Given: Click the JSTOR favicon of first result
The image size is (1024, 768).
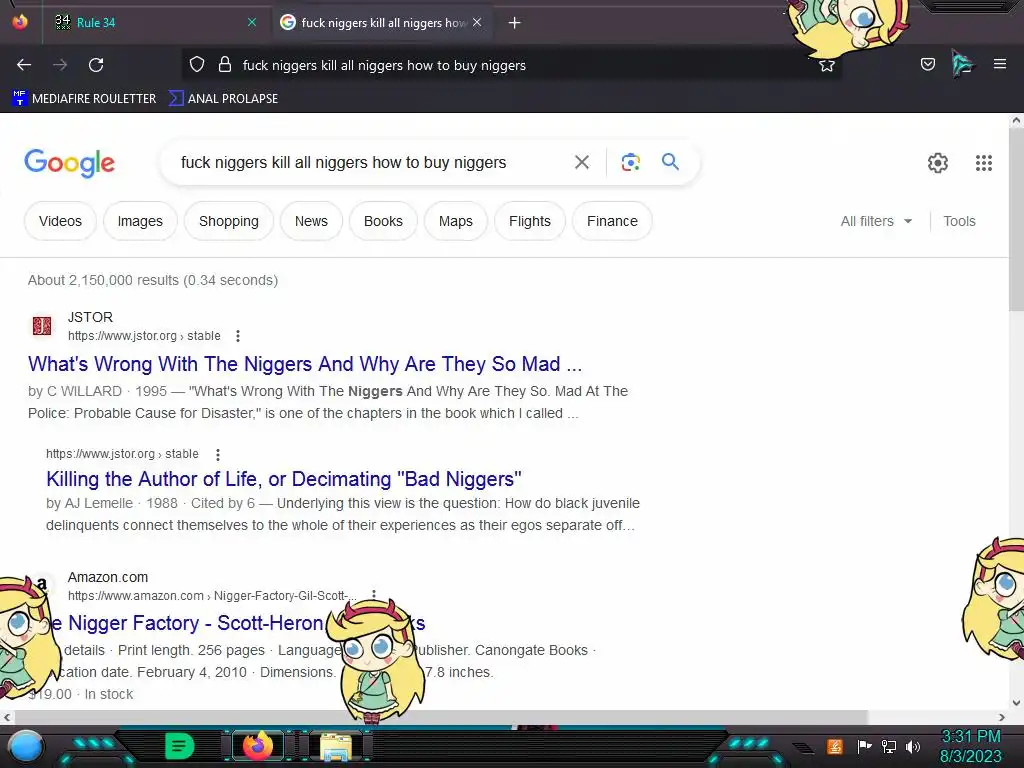Looking at the screenshot, I should pos(42,325).
